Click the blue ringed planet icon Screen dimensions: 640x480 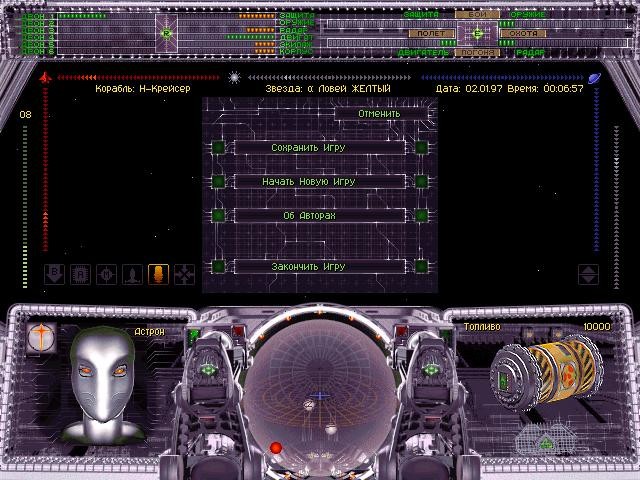click(594, 78)
